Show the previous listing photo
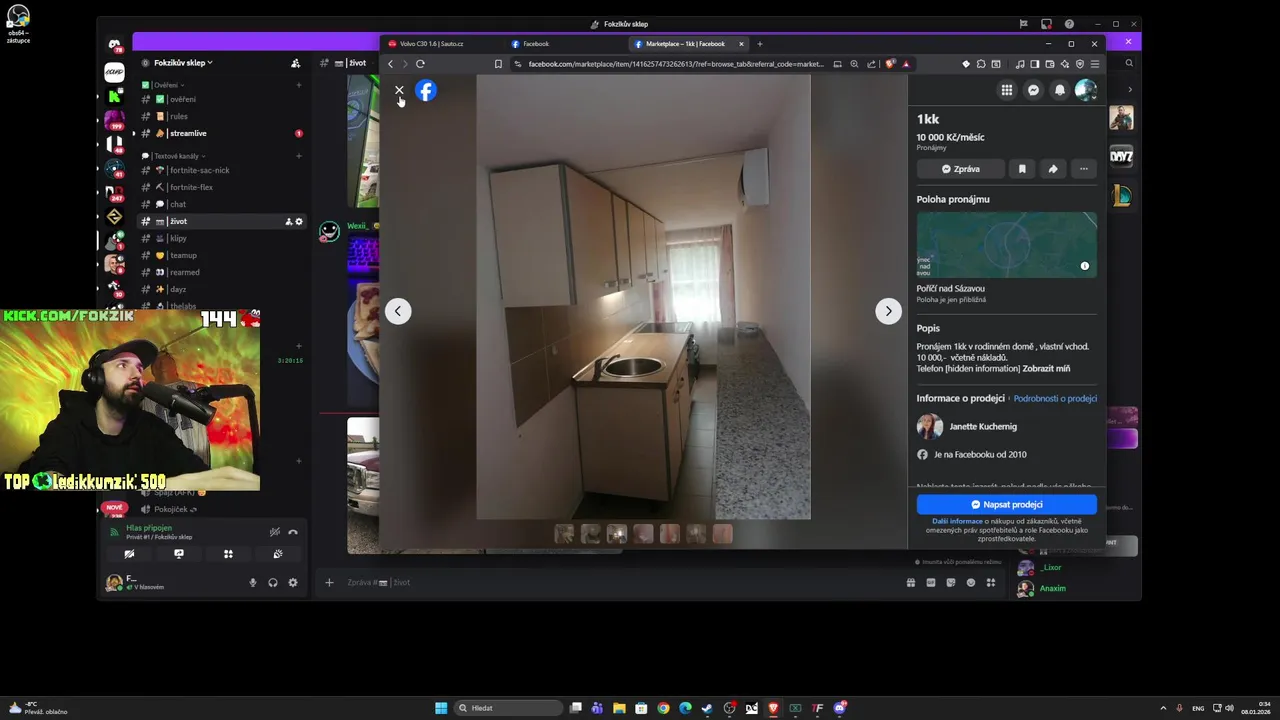This screenshot has height=720, width=1280. (398, 311)
